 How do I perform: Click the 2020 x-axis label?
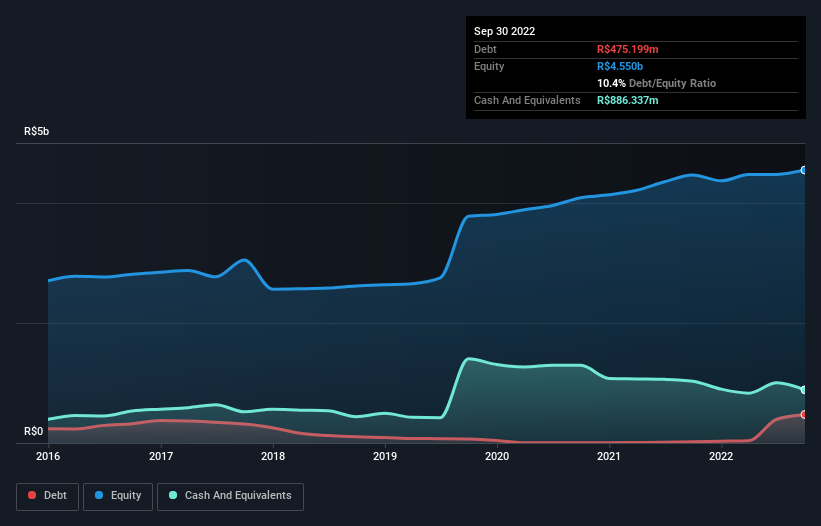coord(497,456)
